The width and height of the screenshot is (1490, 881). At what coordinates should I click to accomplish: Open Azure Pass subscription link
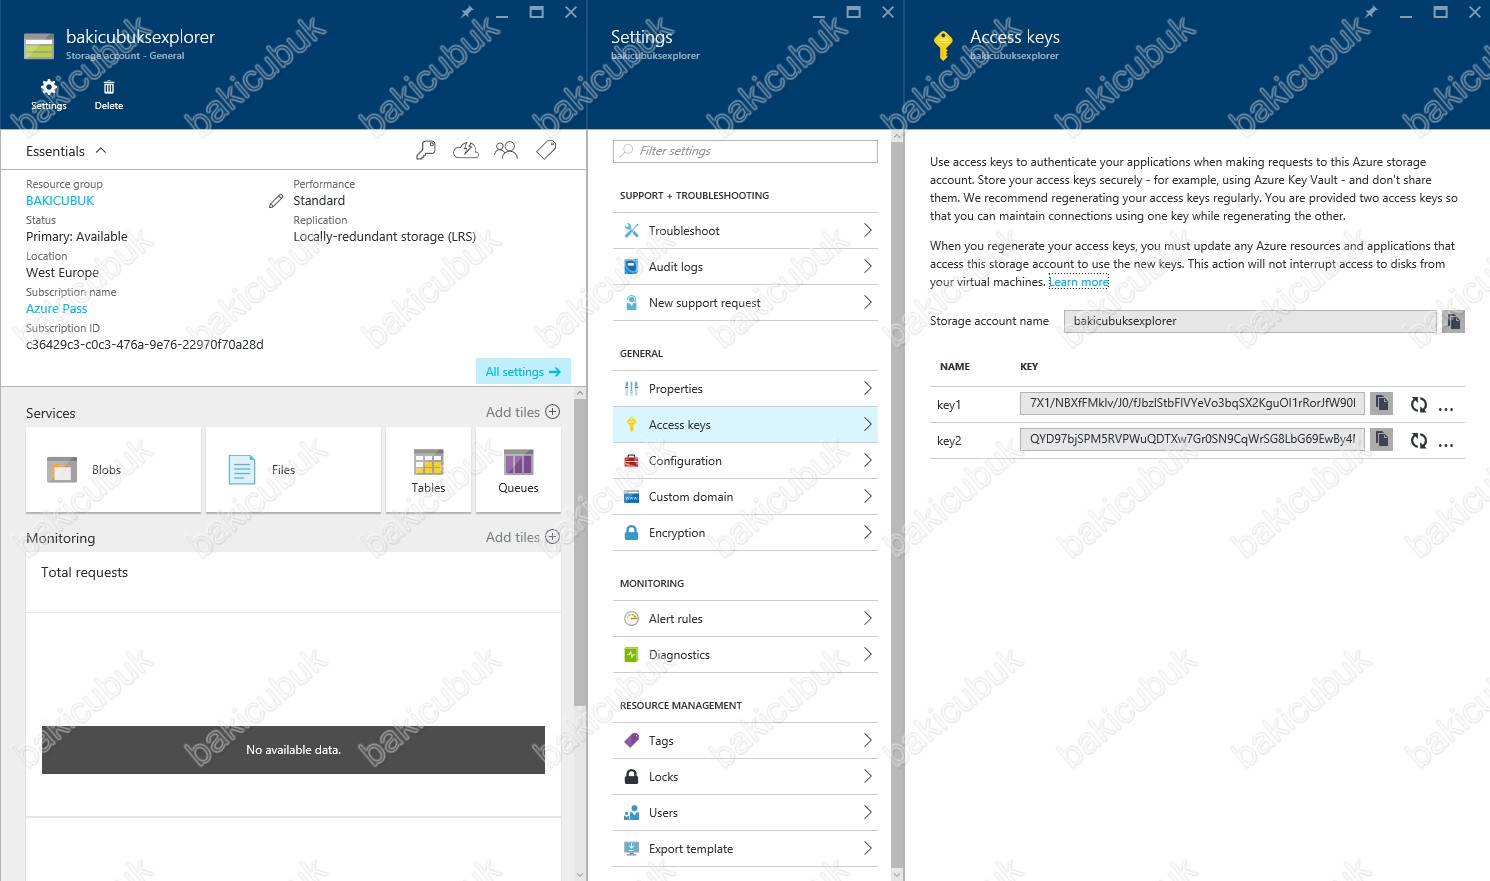tap(56, 309)
